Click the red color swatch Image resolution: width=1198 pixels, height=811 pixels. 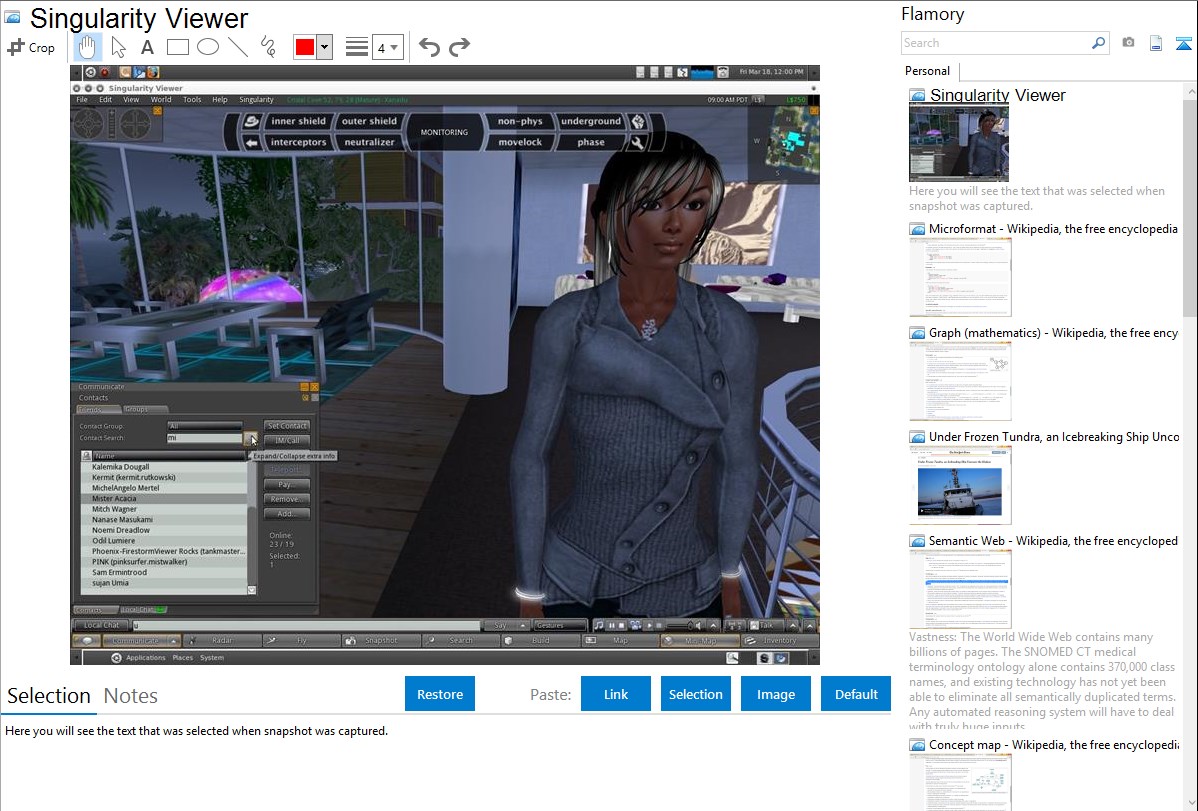(x=305, y=47)
